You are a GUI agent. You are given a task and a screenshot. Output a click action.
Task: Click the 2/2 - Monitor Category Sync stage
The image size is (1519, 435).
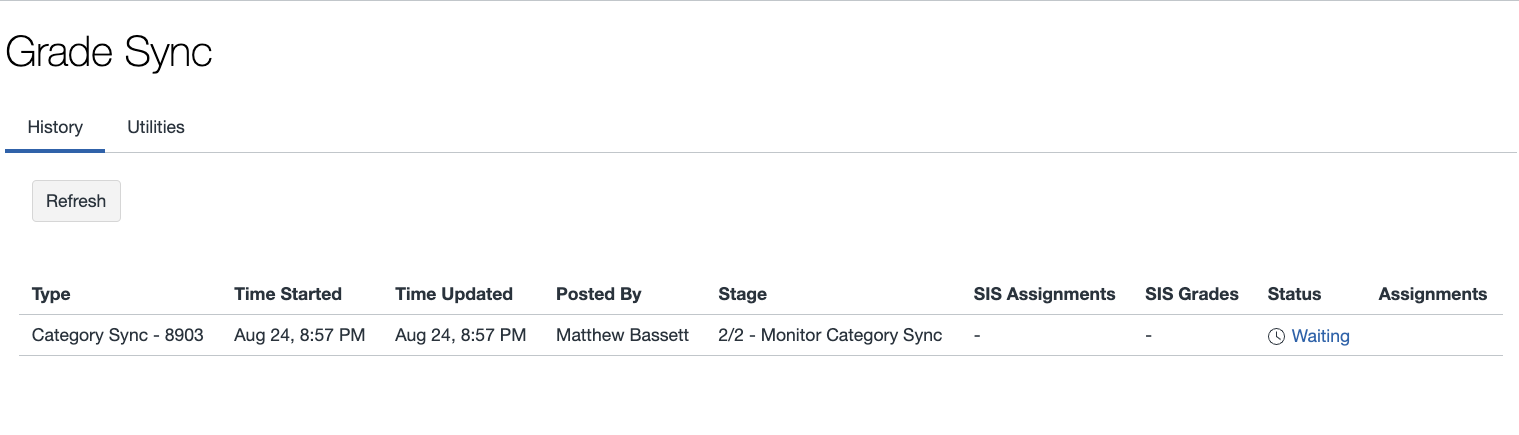pos(830,335)
